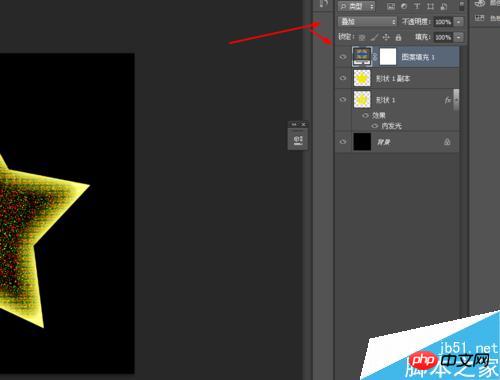Image resolution: width=500 pixels, height=380 pixels.
Task: Filter layers by pixel layer icon
Action: coord(391,6)
